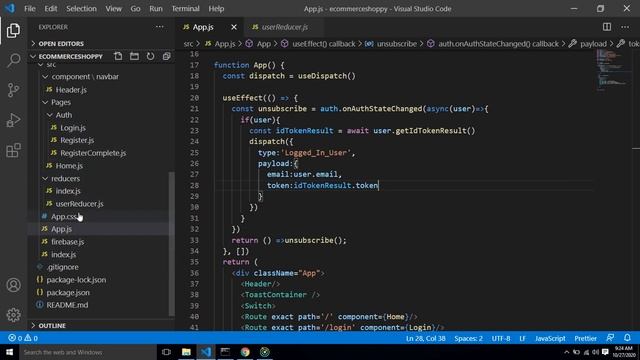Click Prettier in the status bar
Viewport: 640px width, 360px height.
click(585, 338)
